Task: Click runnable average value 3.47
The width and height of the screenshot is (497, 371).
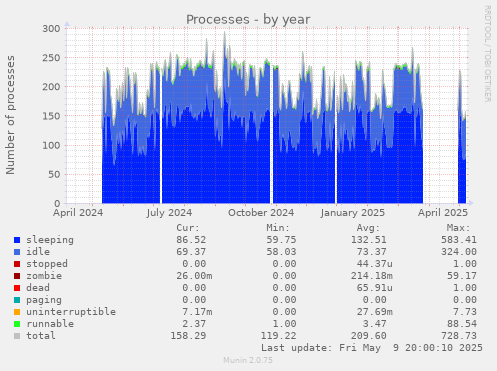Action: coord(374,324)
